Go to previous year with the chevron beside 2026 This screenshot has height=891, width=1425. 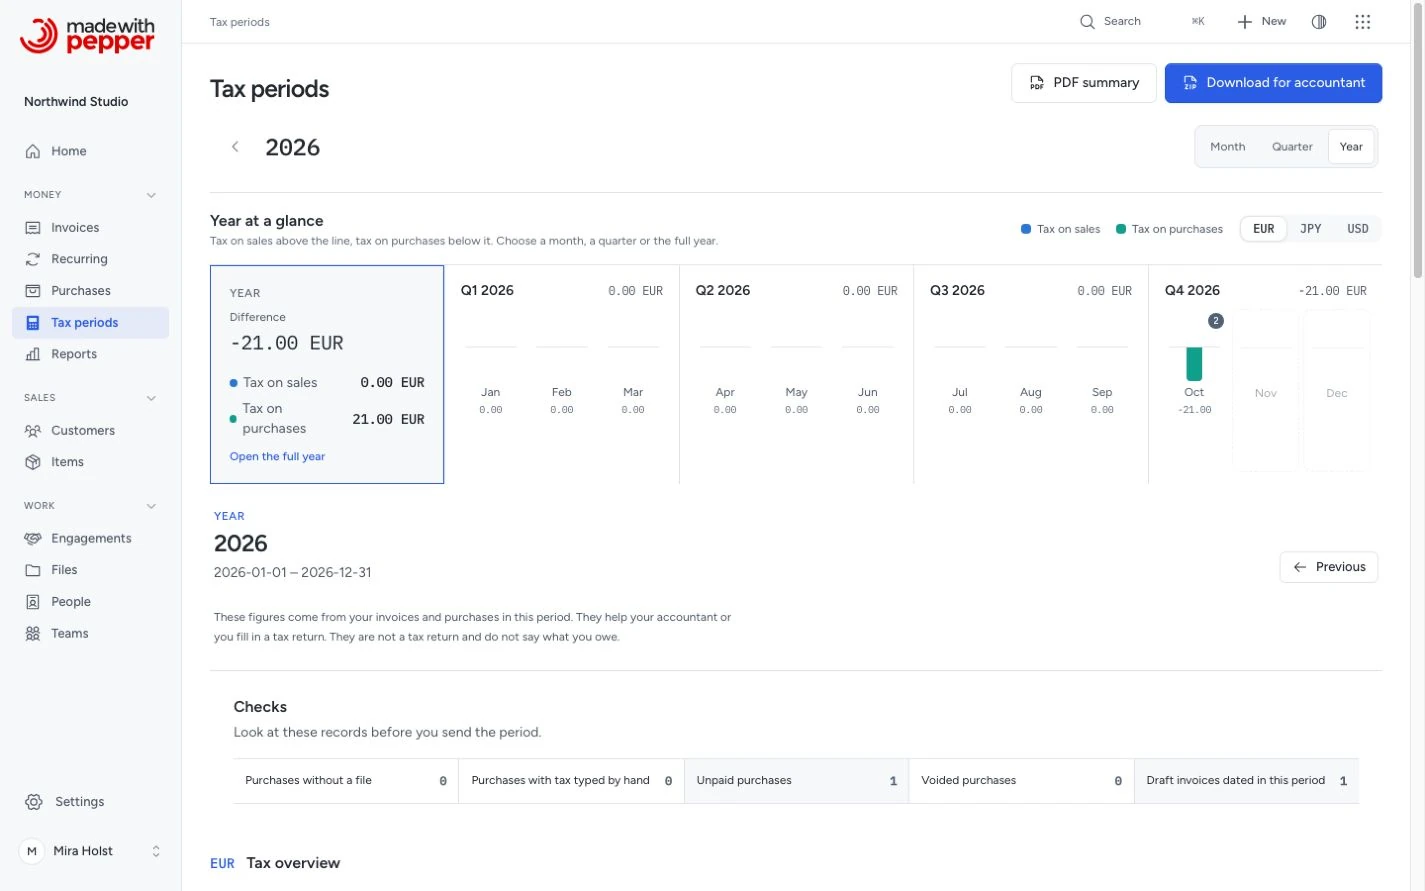tap(235, 147)
